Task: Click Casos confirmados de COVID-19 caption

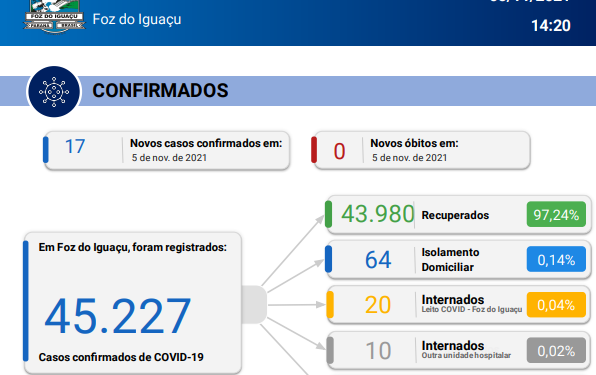Action: [x=121, y=357]
